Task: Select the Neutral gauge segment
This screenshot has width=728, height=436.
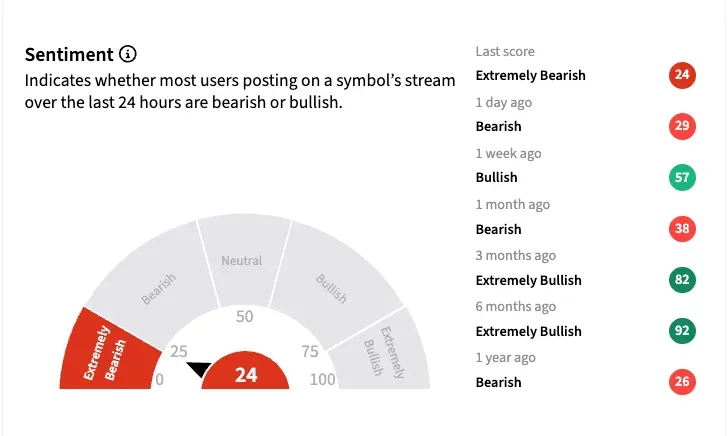Action: (x=241, y=258)
